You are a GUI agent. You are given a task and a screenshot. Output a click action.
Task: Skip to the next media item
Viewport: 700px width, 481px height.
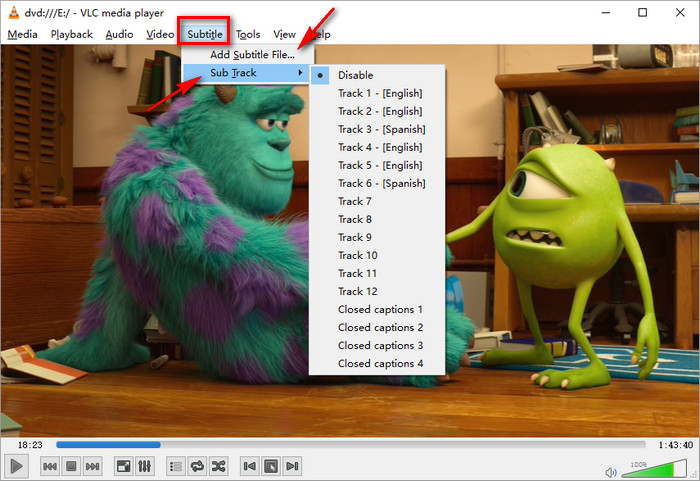coord(92,466)
